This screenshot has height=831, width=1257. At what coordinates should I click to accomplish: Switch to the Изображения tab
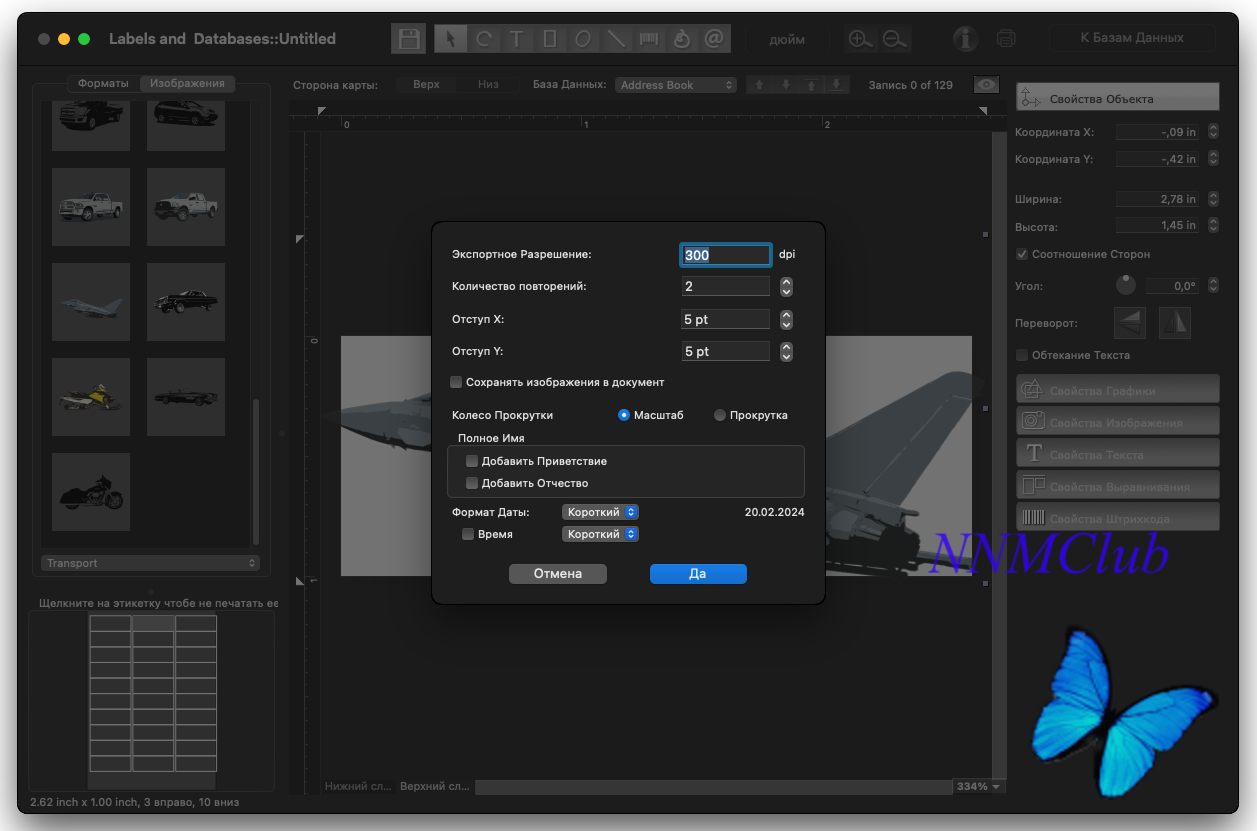(187, 83)
